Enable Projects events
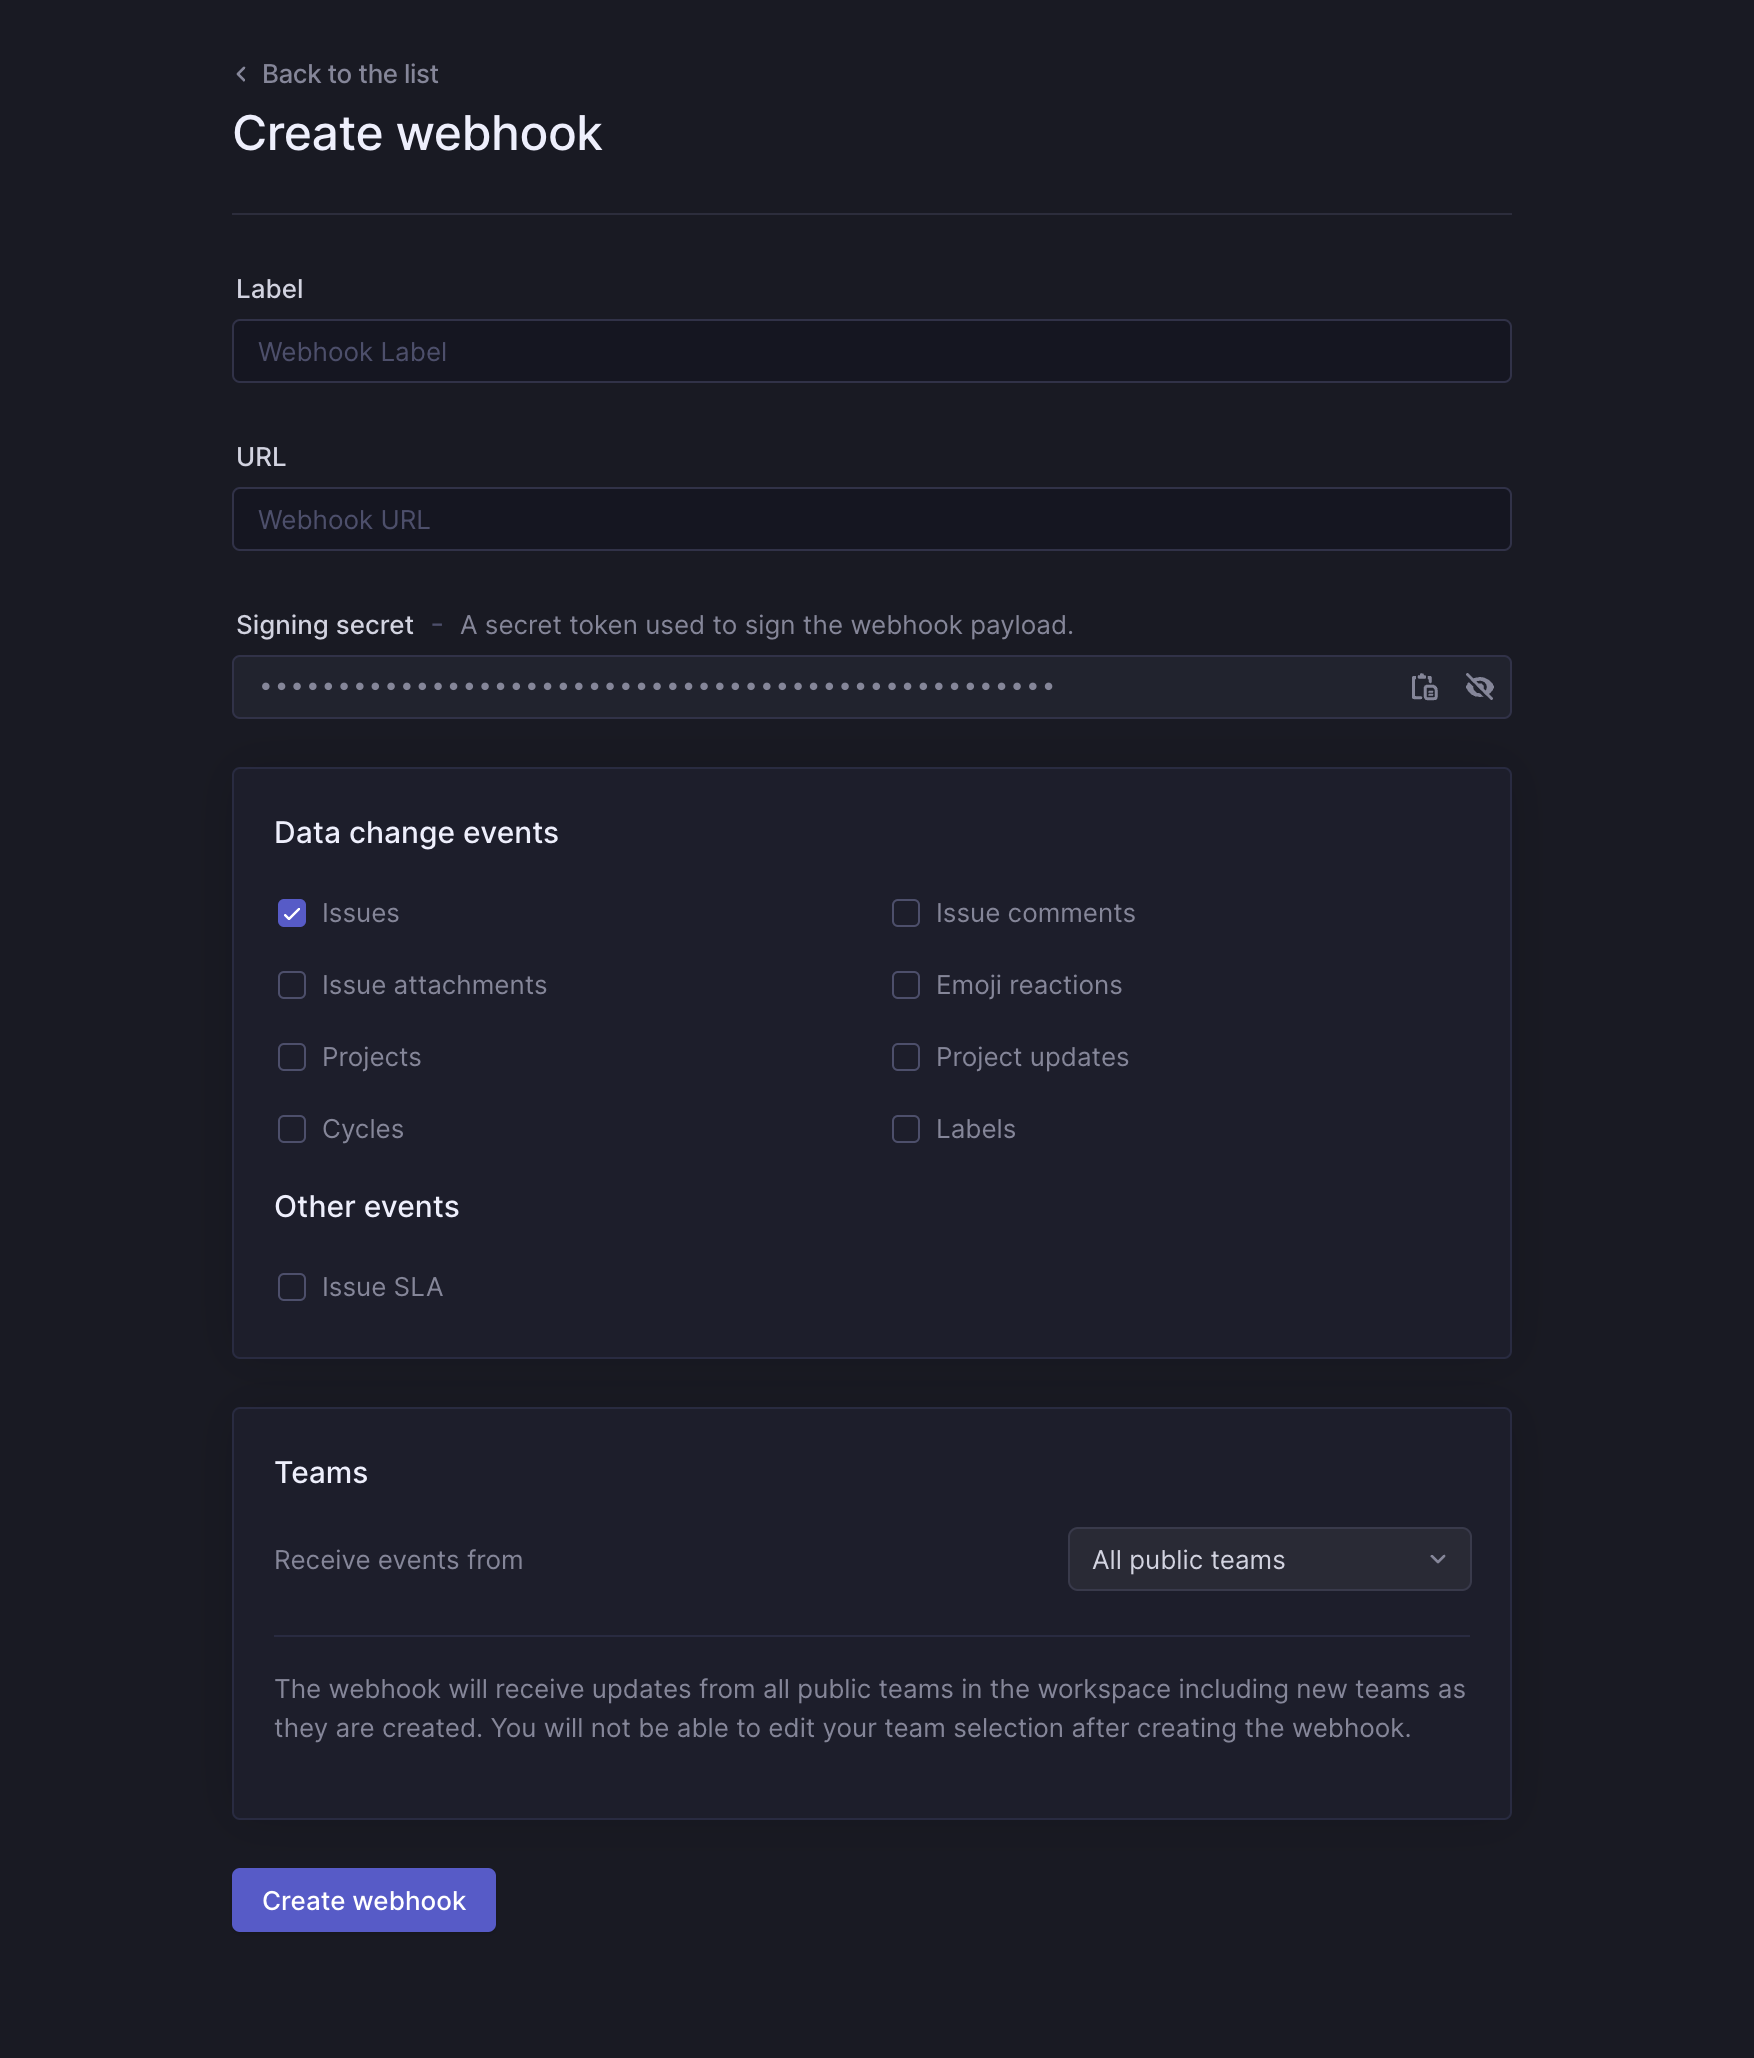 click(291, 1057)
